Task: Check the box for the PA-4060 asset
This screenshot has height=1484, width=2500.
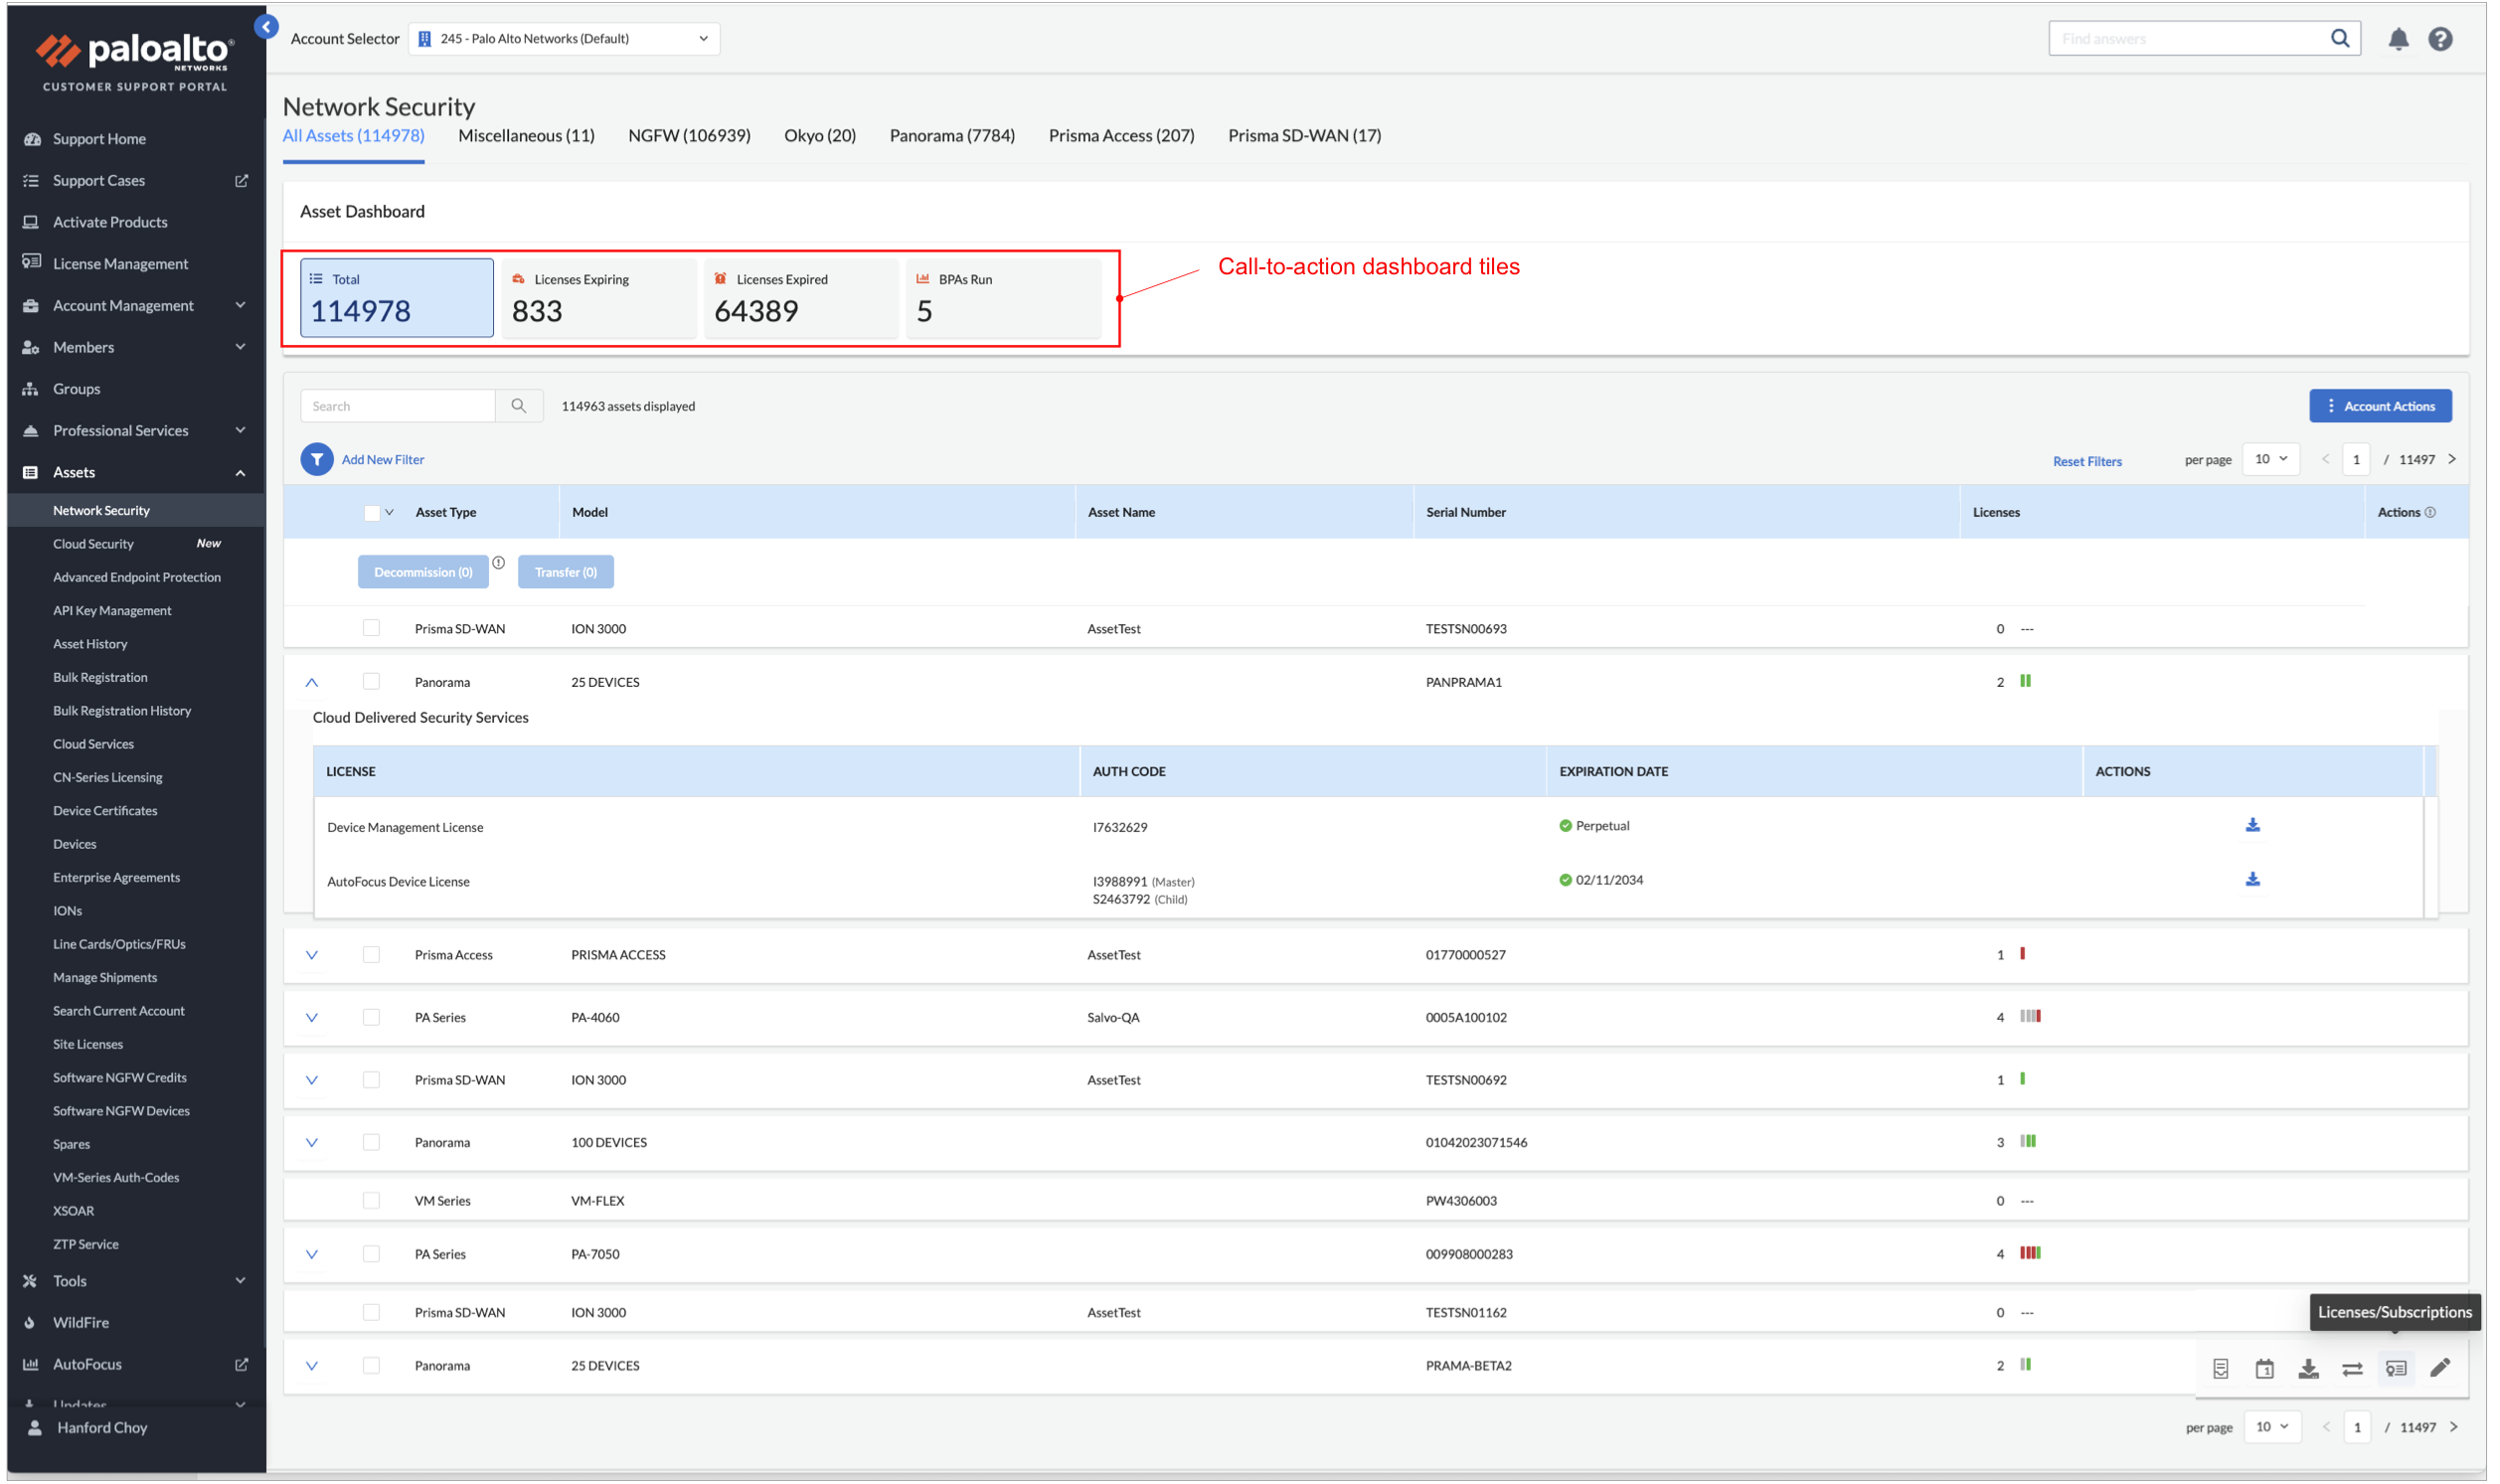Action: point(371,1017)
